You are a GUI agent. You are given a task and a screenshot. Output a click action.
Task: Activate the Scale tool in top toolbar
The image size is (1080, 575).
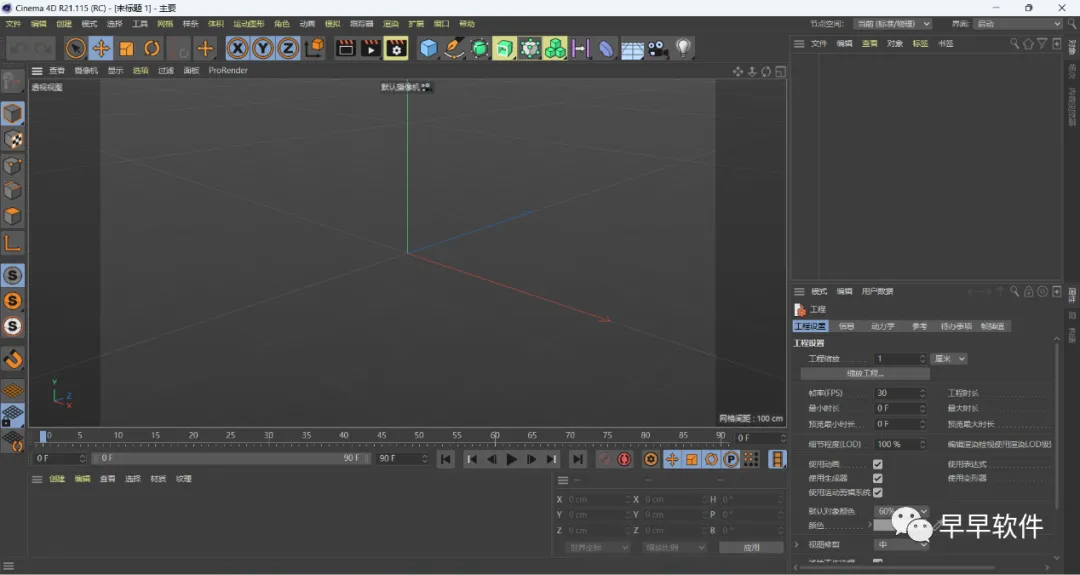(127, 48)
